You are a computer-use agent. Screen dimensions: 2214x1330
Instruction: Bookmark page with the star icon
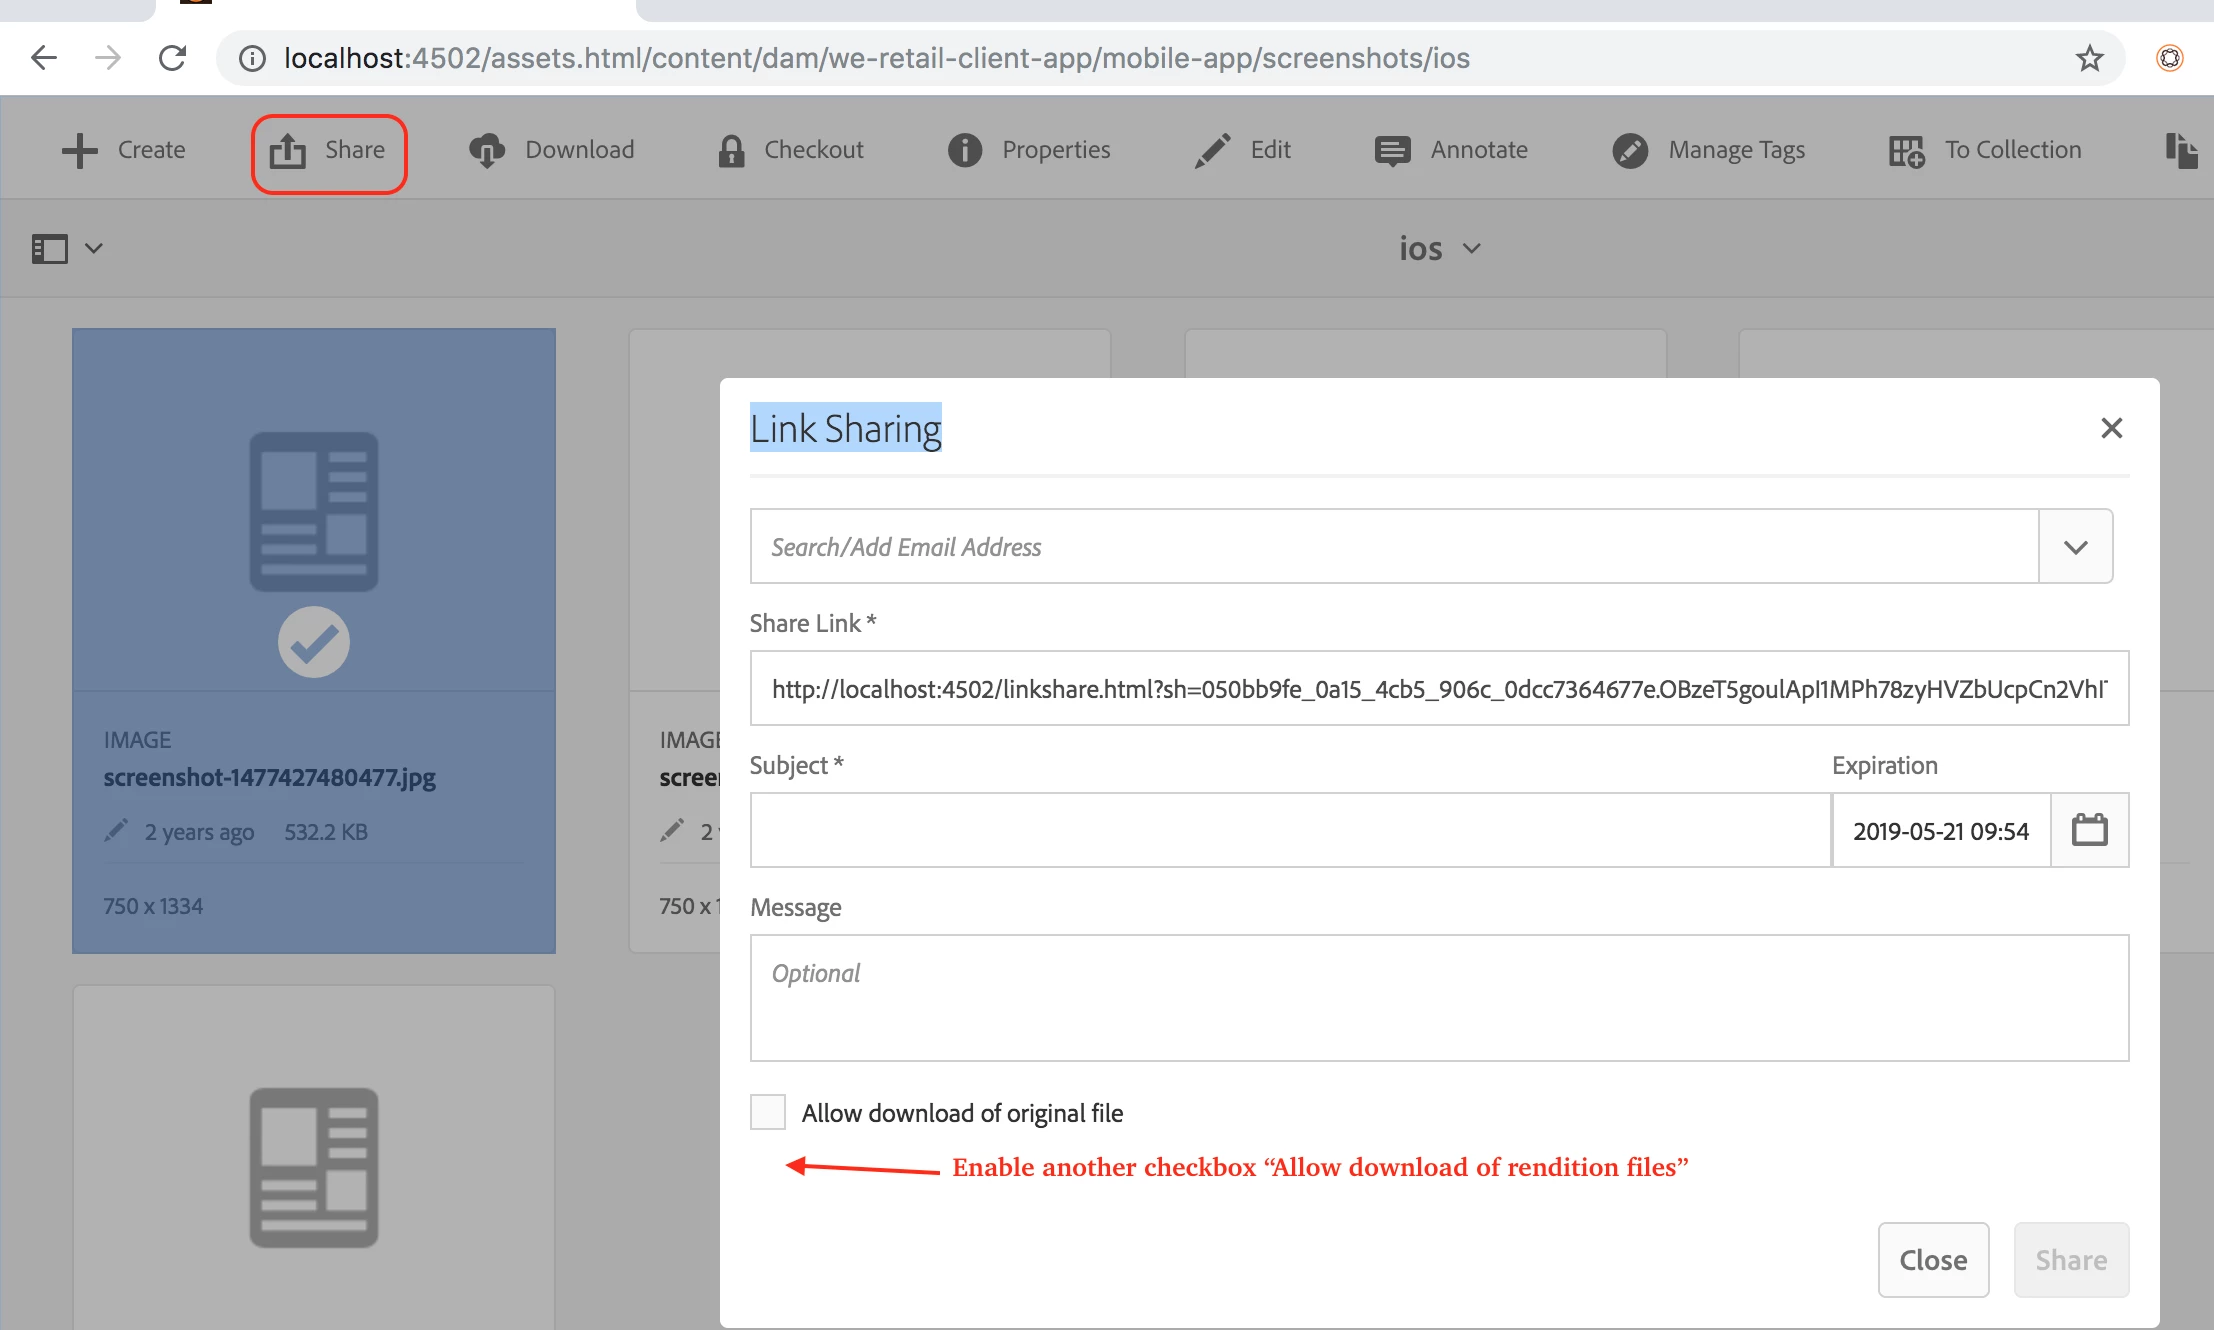2089,58
